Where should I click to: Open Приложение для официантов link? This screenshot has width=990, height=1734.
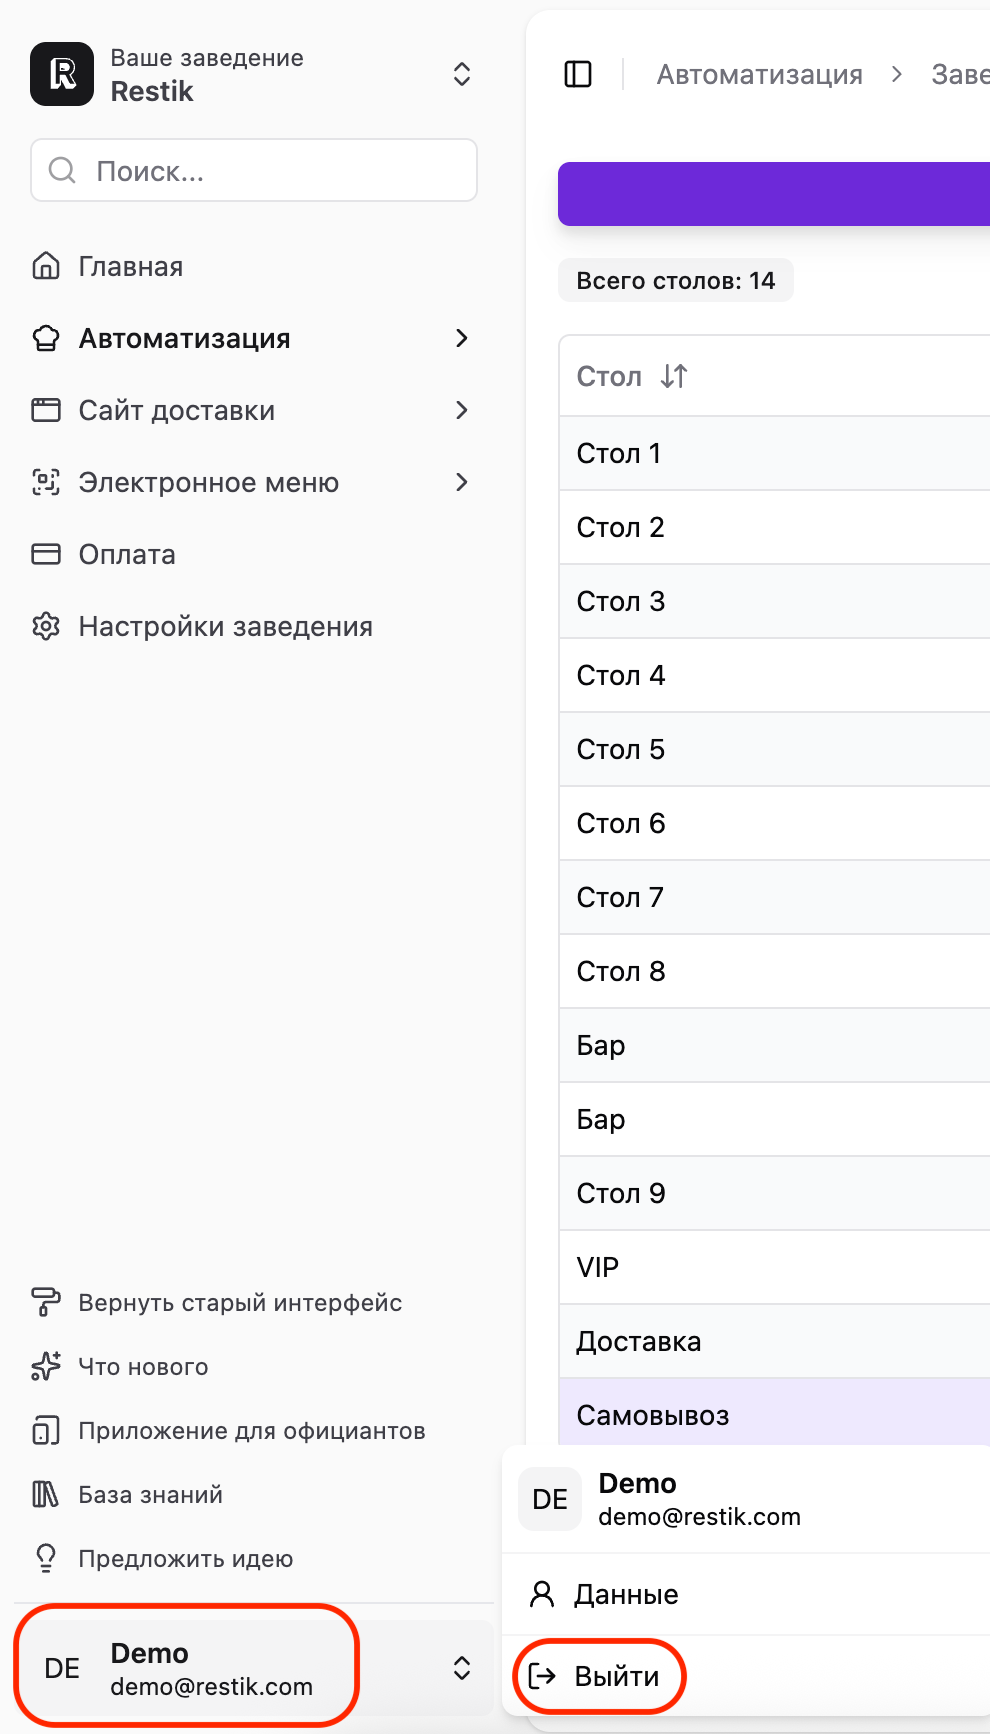(251, 1430)
